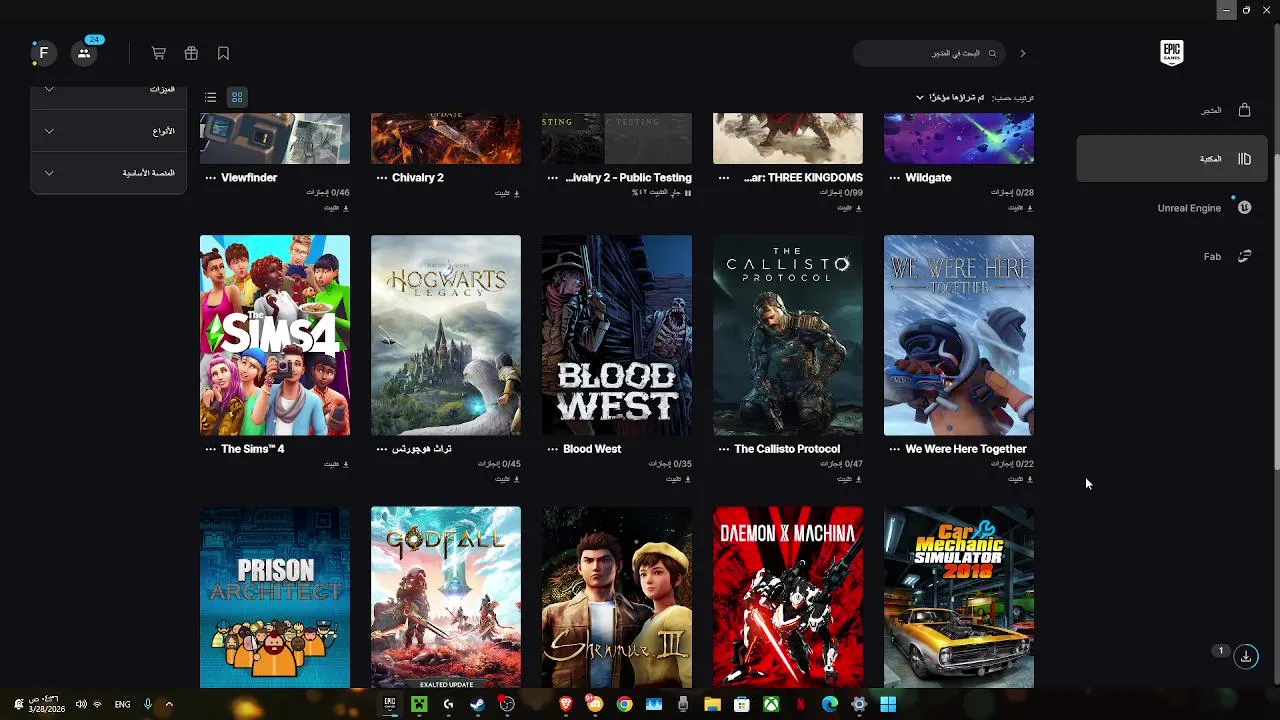The image size is (1280, 720).
Task: Open Shenmue III cover thumbnail
Action: pos(617,597)
